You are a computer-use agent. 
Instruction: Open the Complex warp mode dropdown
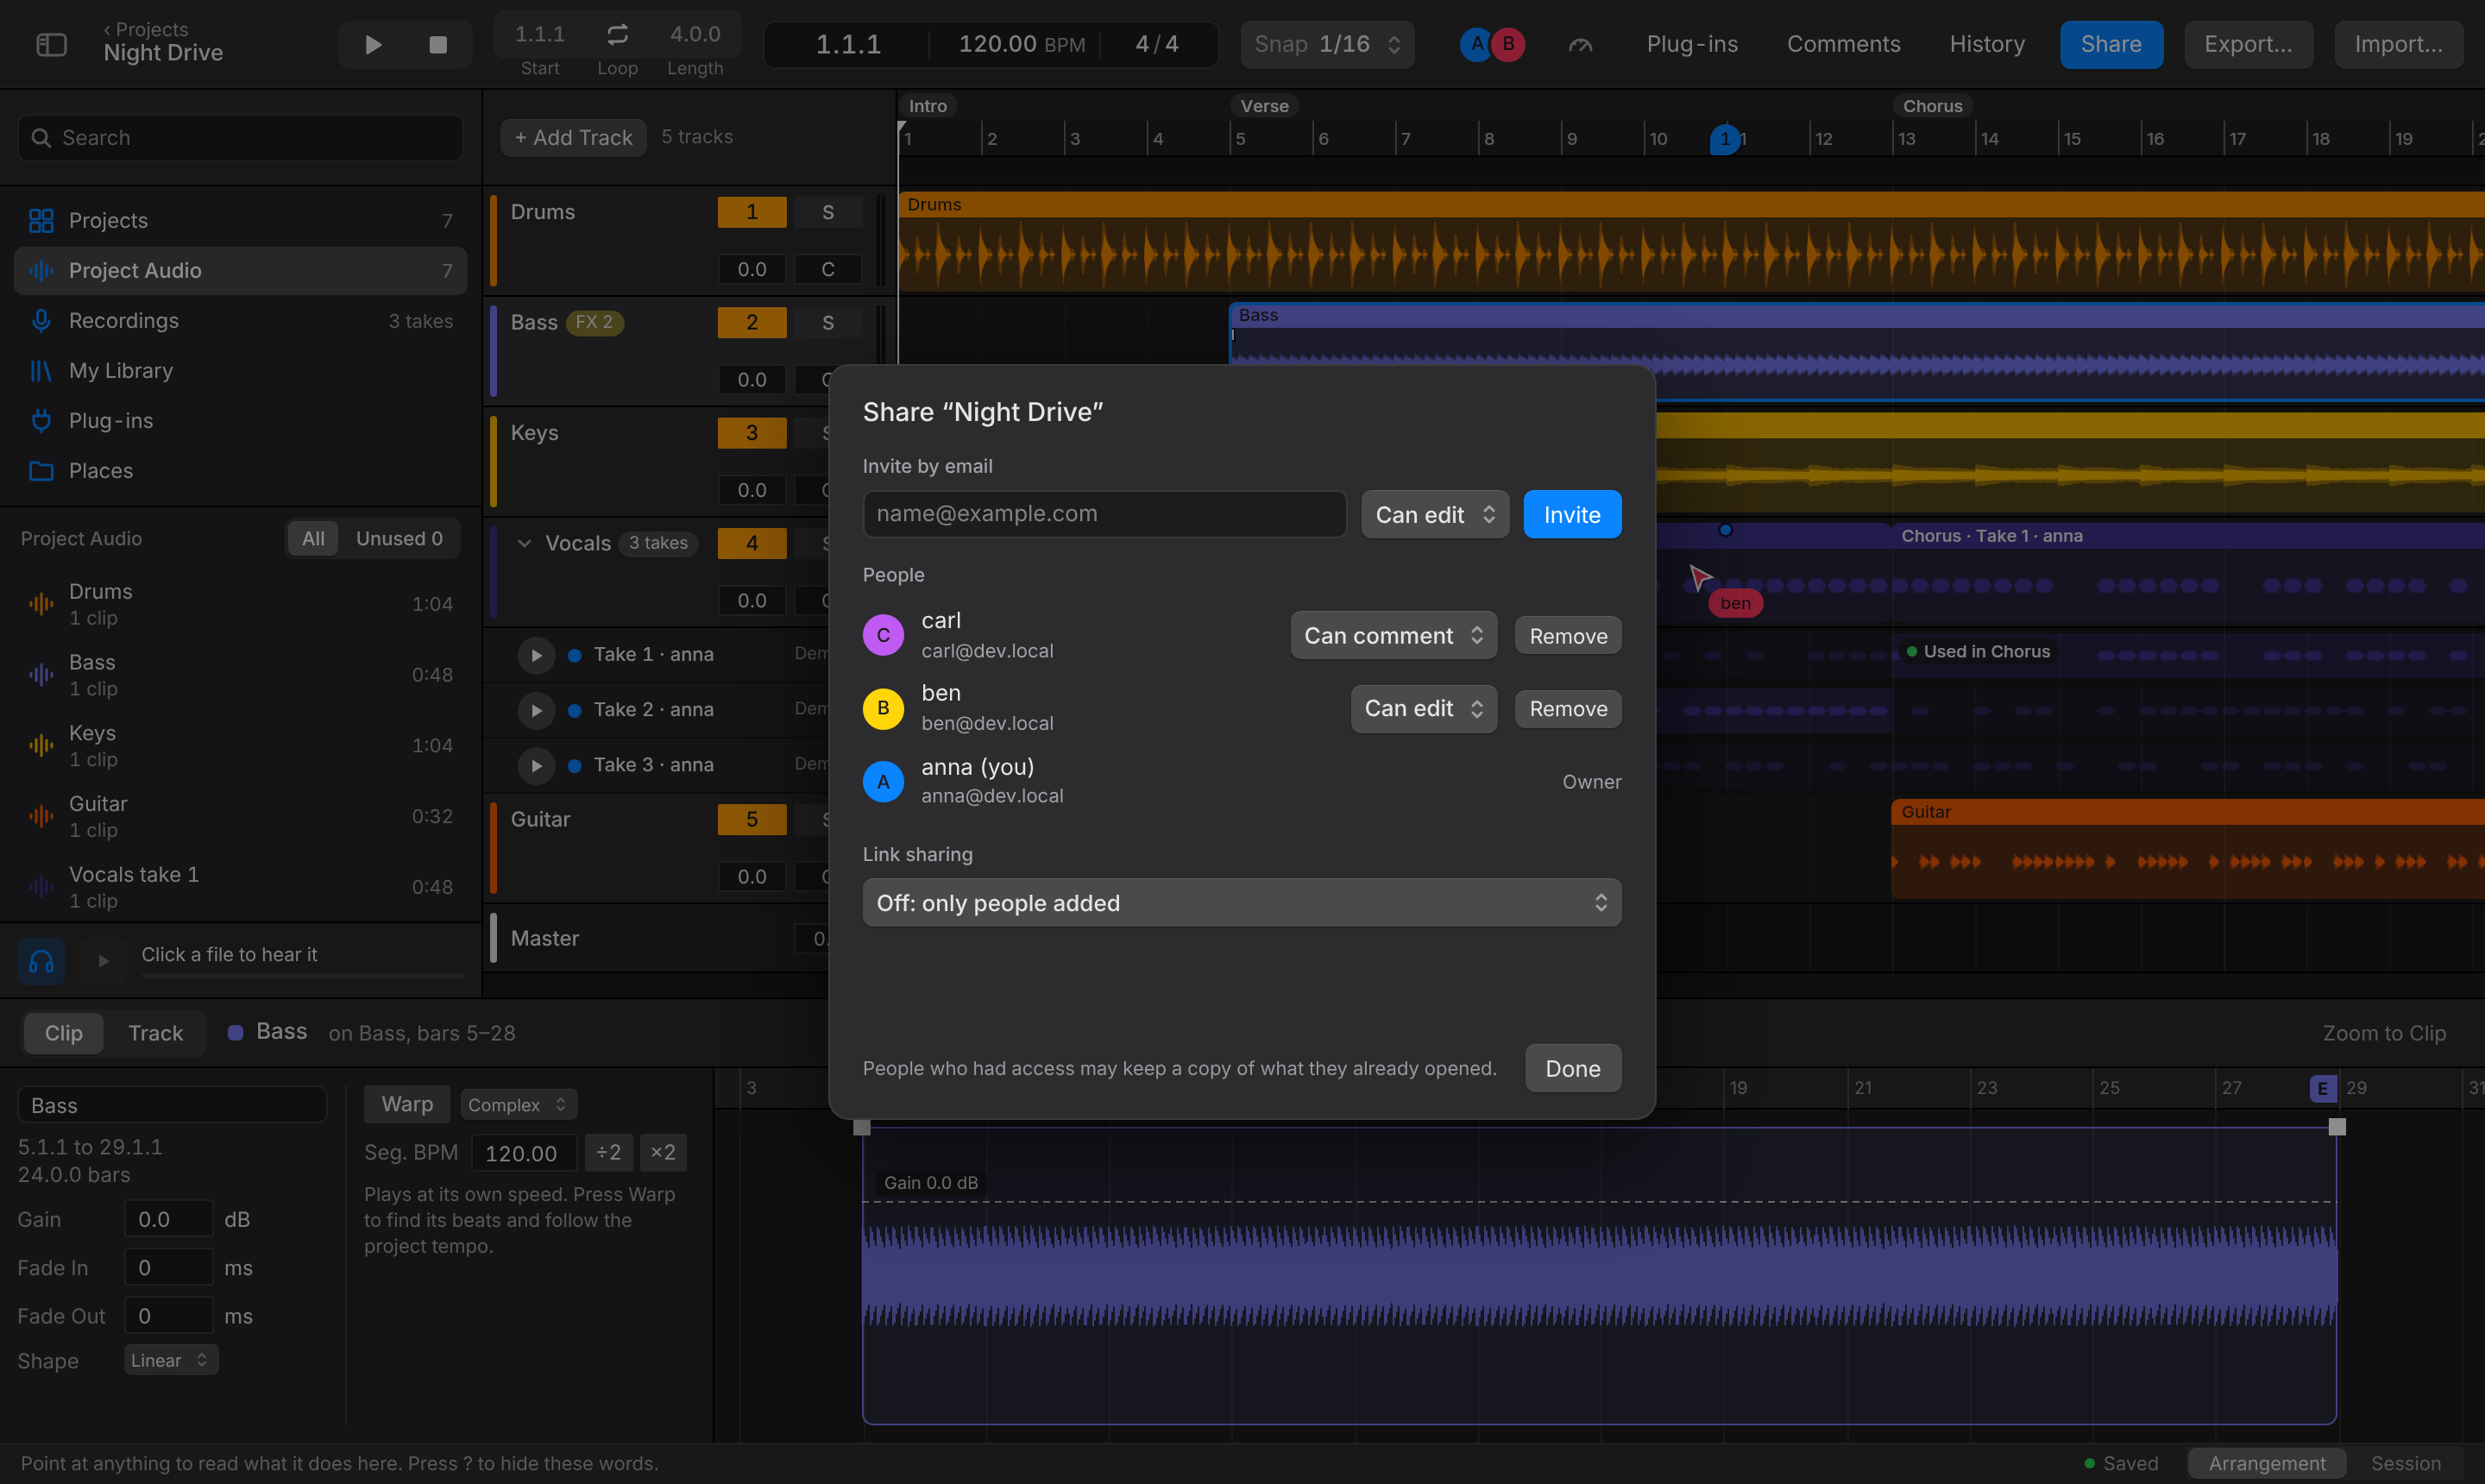pyautogui.click(x=518, y=1105)
